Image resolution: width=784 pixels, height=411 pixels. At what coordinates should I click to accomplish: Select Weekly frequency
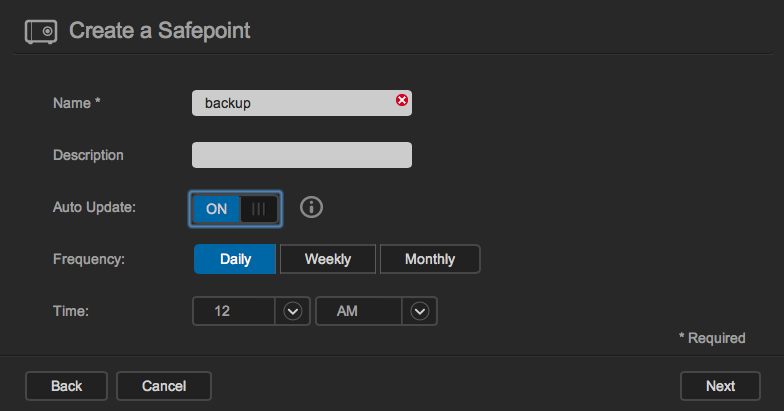(328, 259)
